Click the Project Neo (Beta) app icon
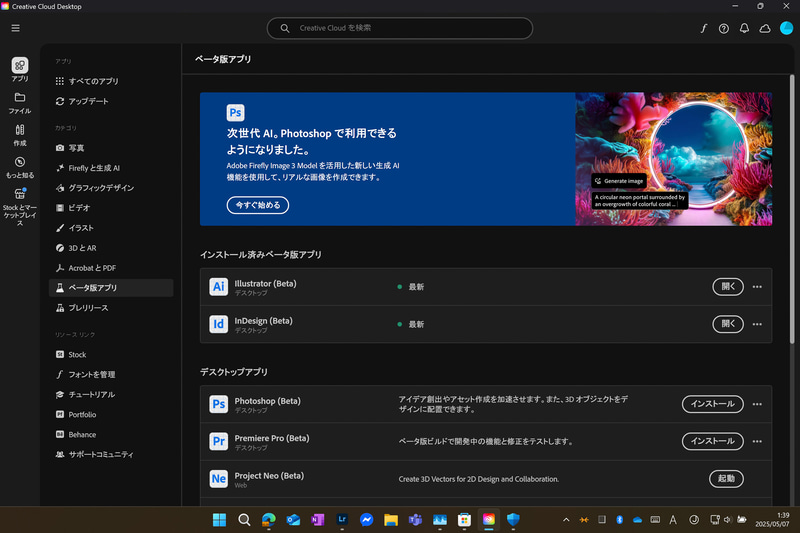800x533 pixels. pos(218,478)
